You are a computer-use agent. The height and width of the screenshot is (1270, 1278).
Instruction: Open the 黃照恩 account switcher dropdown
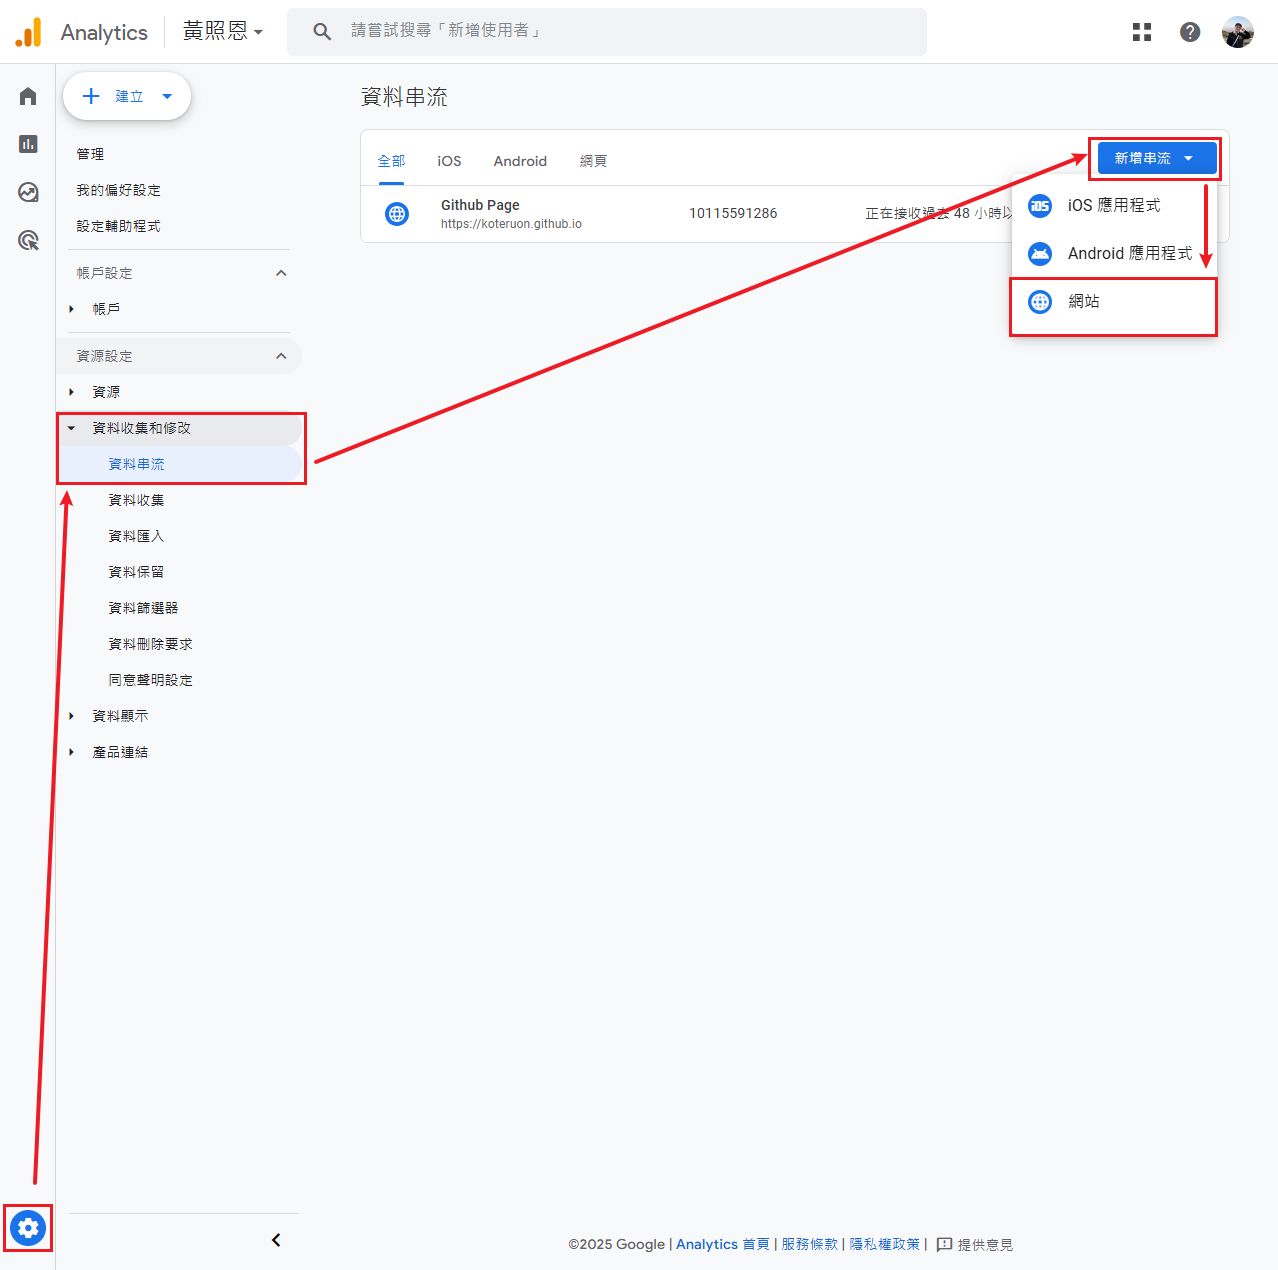coord(222,31)
